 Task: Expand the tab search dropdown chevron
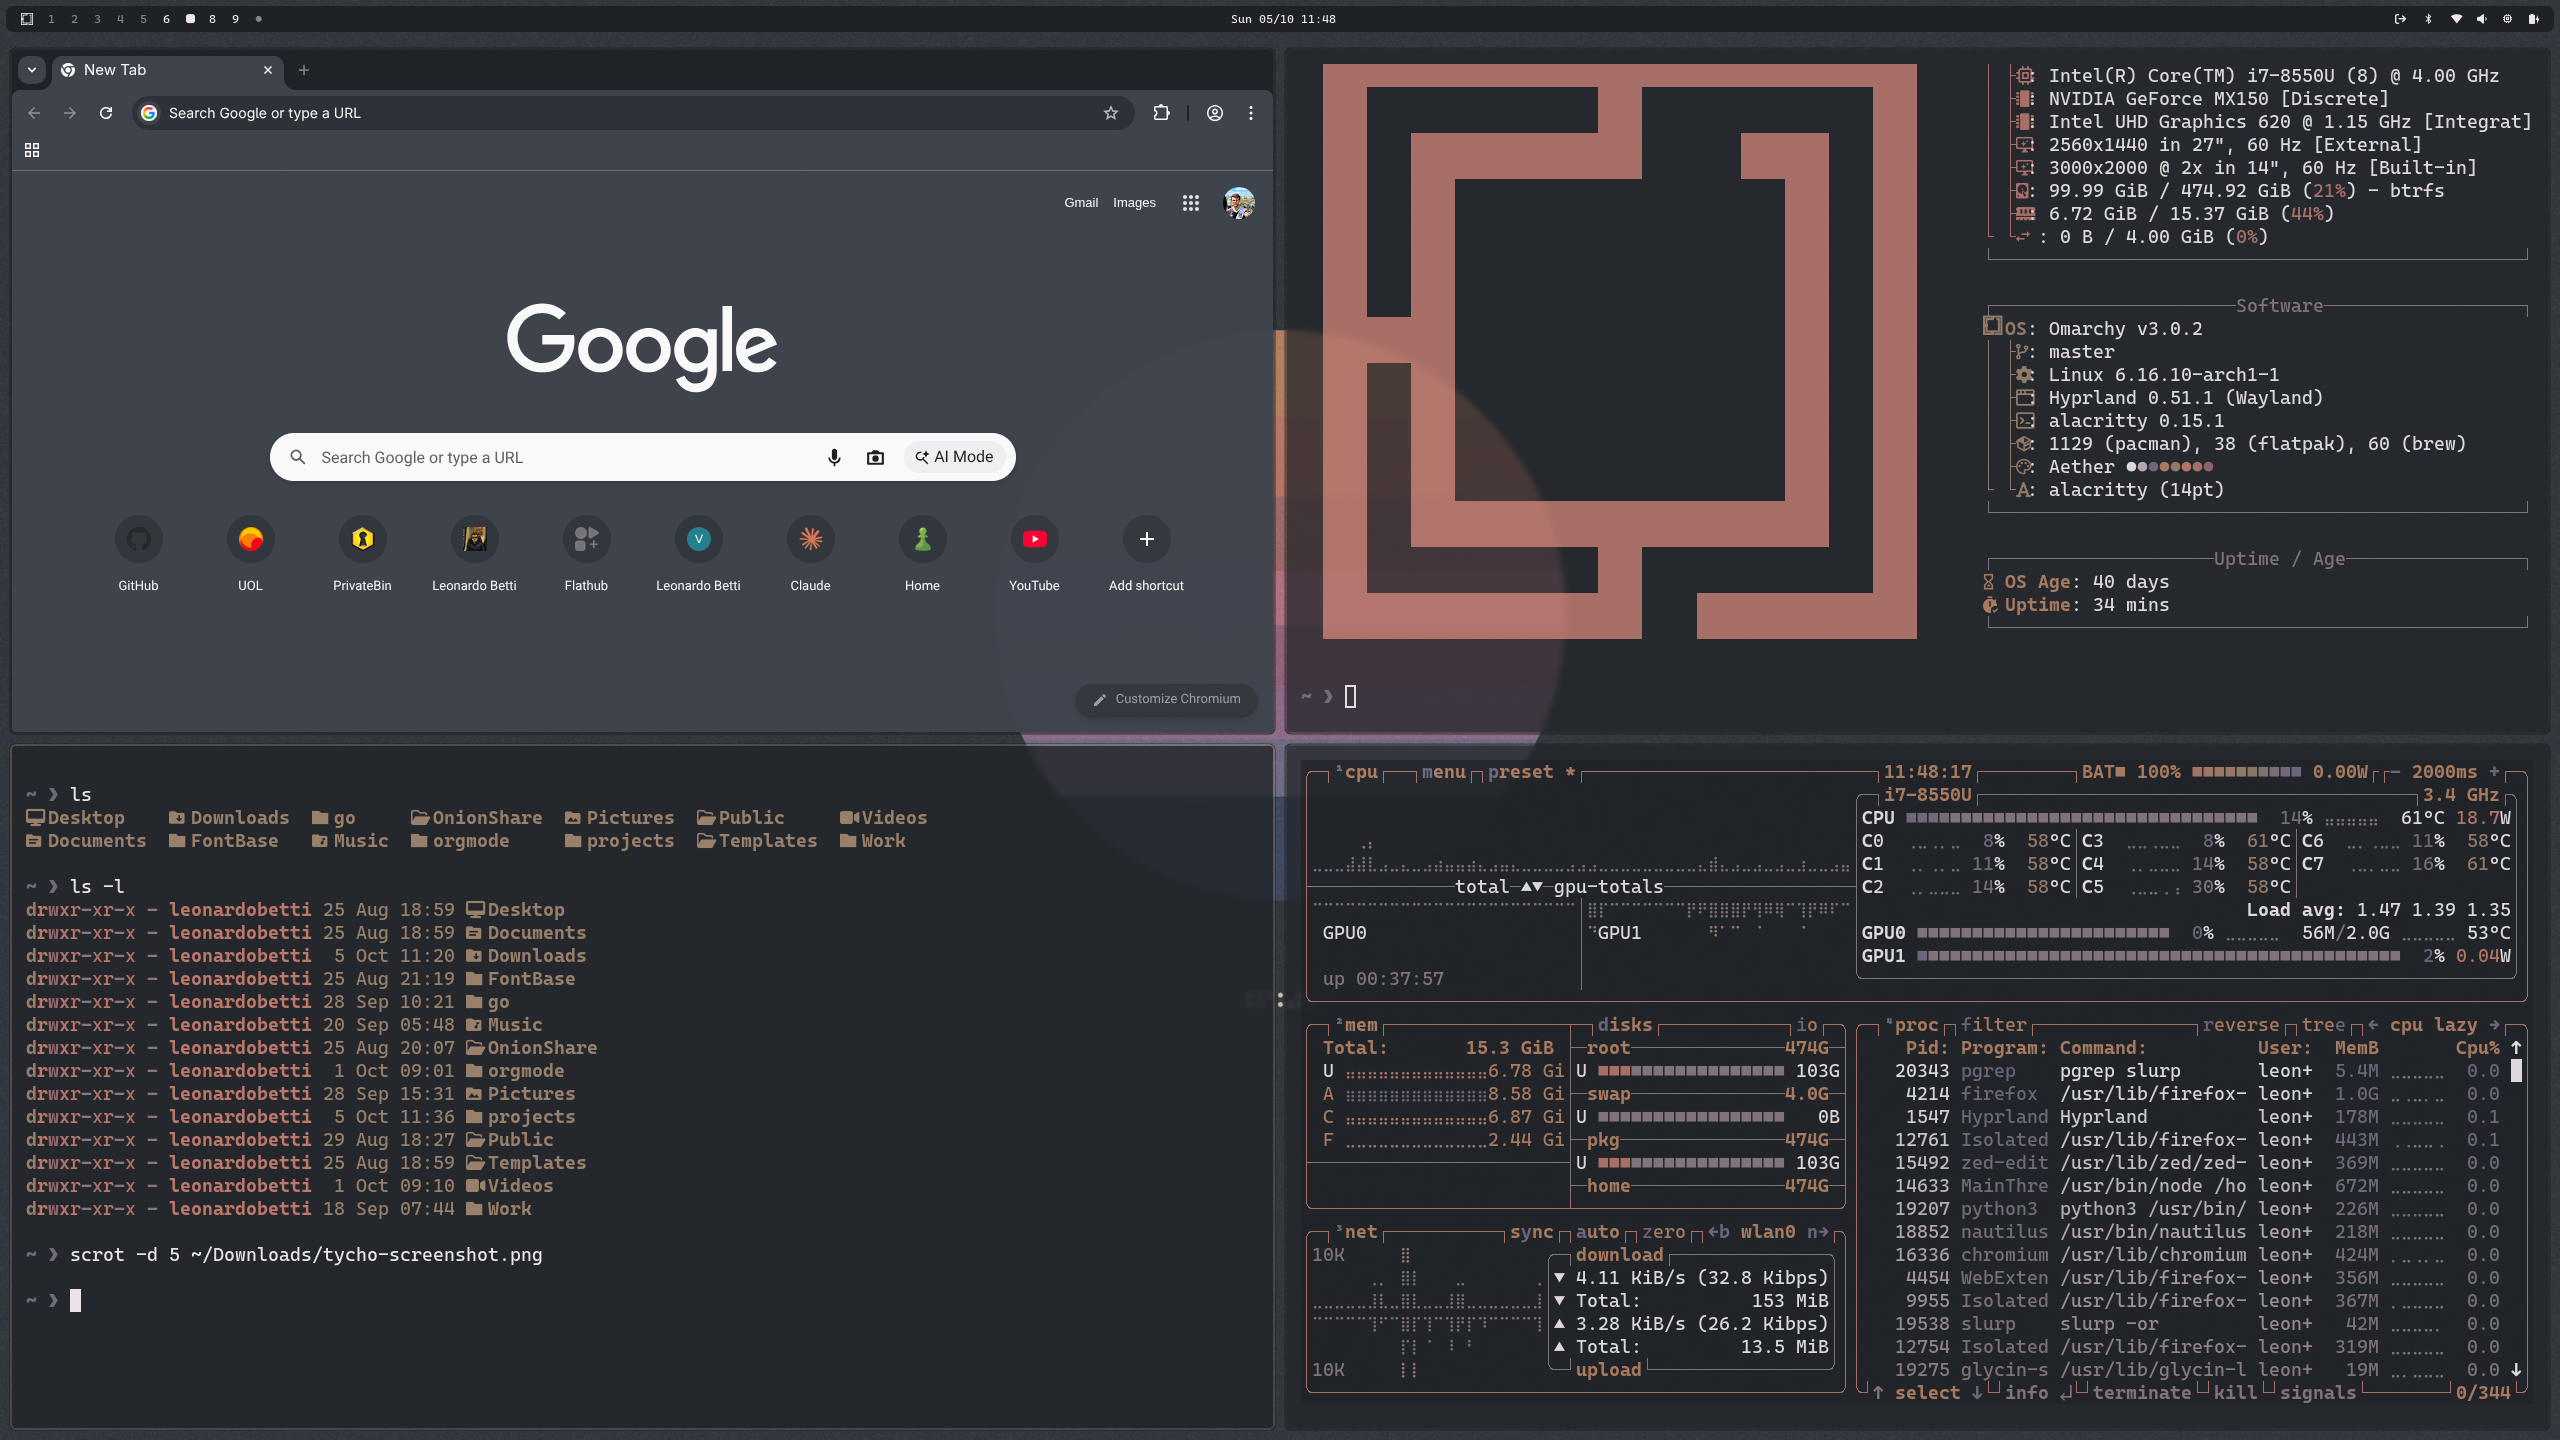(x=32, y=70)
